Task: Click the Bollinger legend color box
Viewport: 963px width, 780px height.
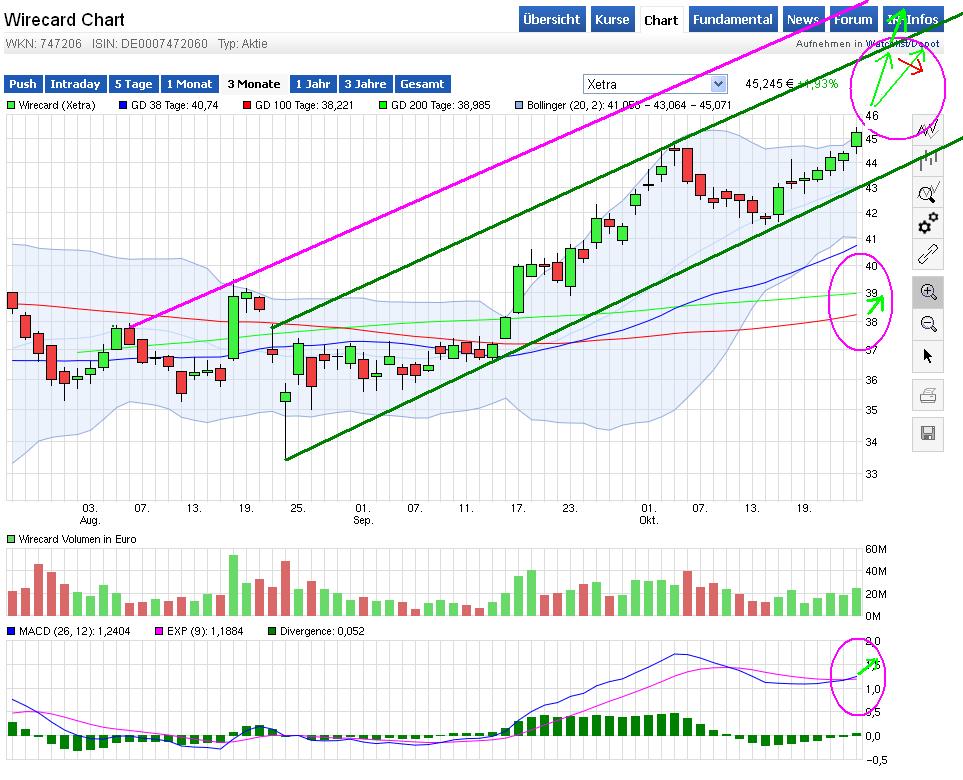Action: tap(519, 106)
